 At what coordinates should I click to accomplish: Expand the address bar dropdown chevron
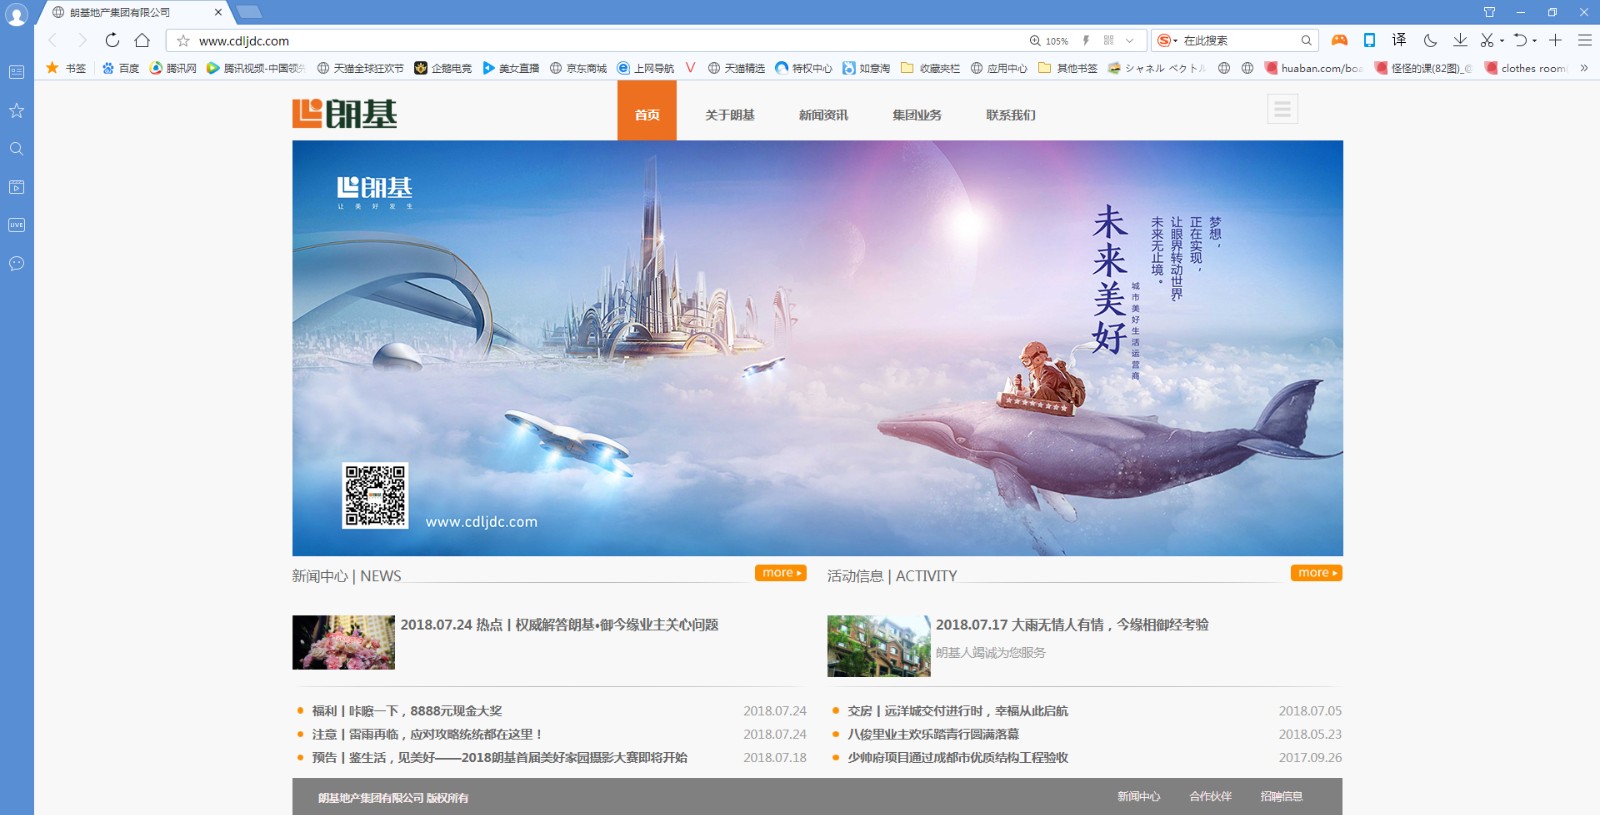[1130, 41]
